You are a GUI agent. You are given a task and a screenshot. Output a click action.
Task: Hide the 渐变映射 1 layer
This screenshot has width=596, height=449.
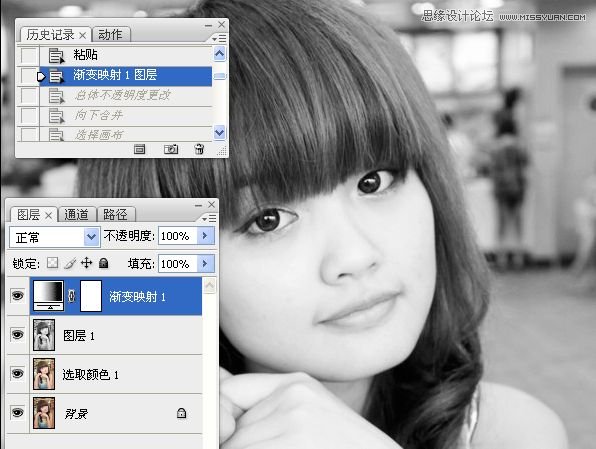coord(17,295)
